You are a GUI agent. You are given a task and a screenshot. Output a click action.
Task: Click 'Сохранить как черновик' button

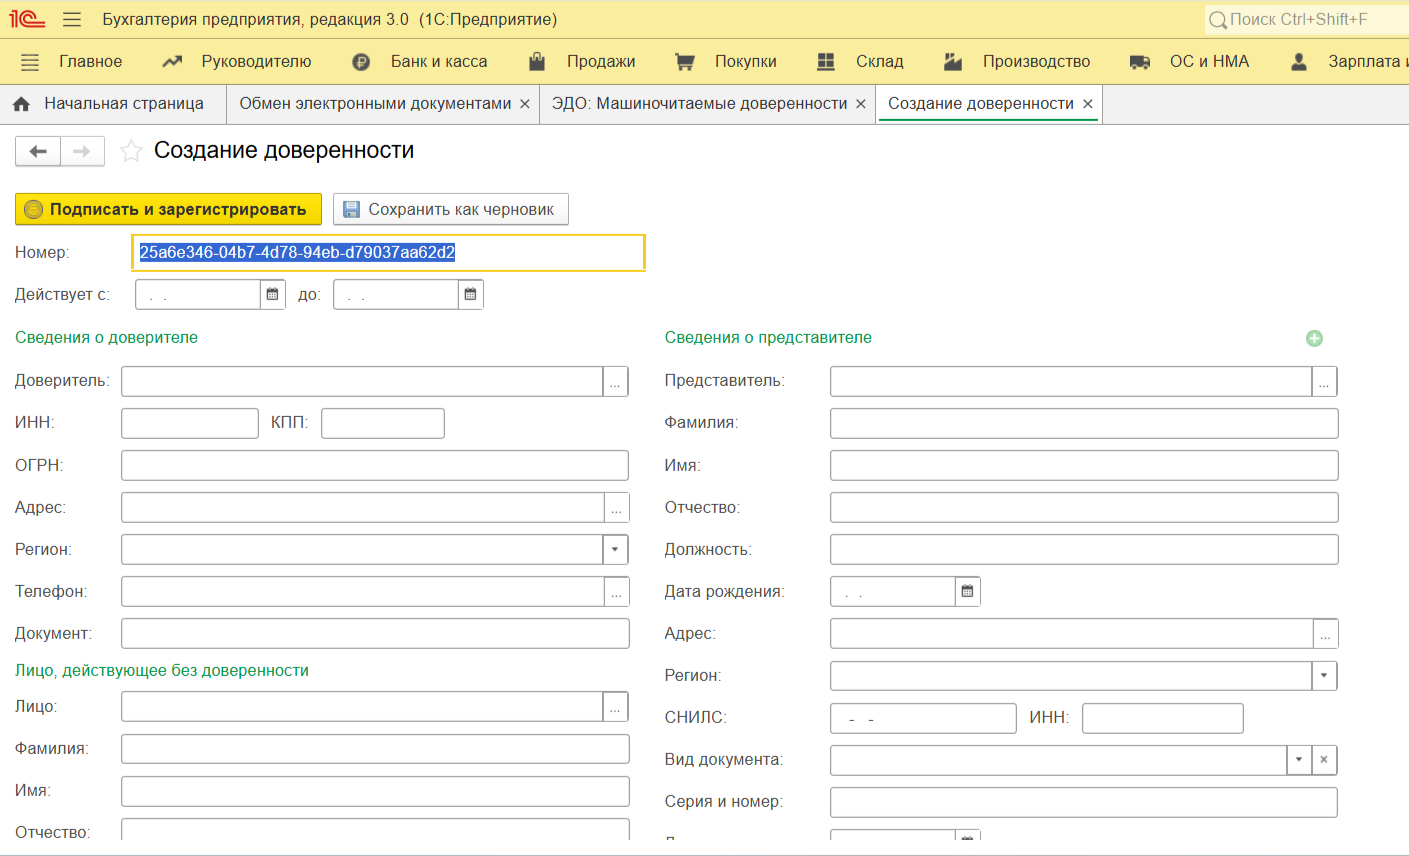click(450, 210)
